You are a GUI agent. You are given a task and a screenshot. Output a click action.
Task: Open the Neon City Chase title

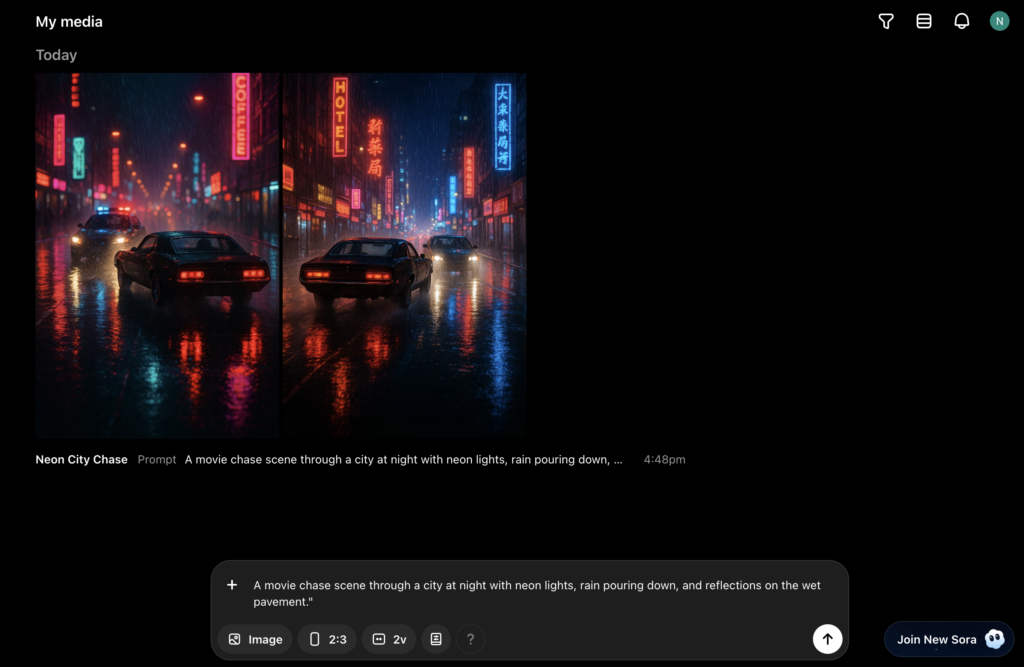[81, 460]
